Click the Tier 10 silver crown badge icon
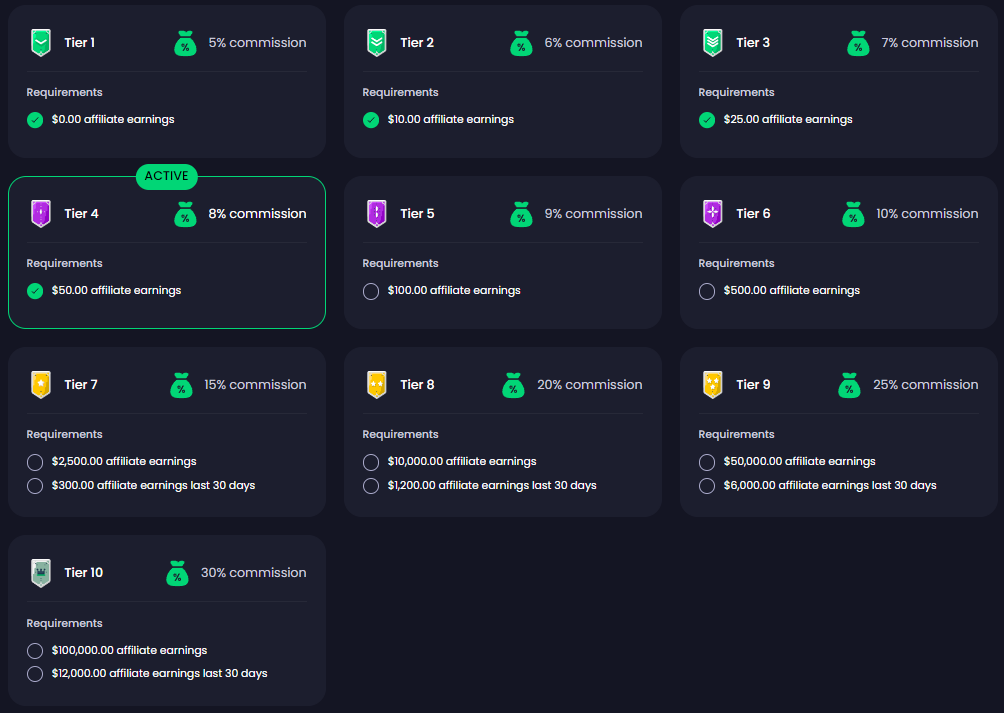Image resolution: width=1004 pixels, height=713 pixels. 40,573
